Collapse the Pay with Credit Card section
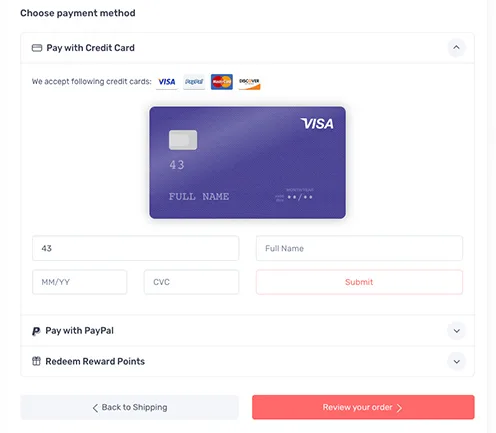Image resolution: width=496 pixels, height=433 pixels. click(456, 47)
